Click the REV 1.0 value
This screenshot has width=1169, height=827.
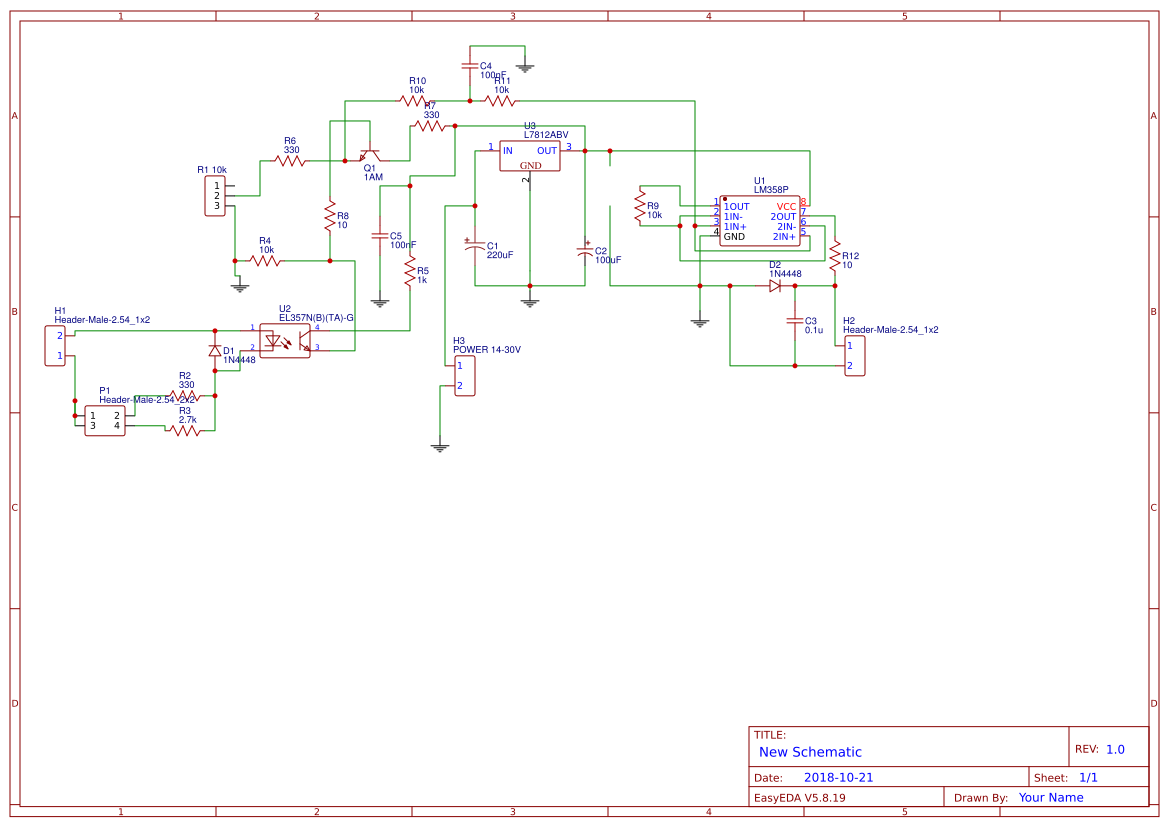1115,749
